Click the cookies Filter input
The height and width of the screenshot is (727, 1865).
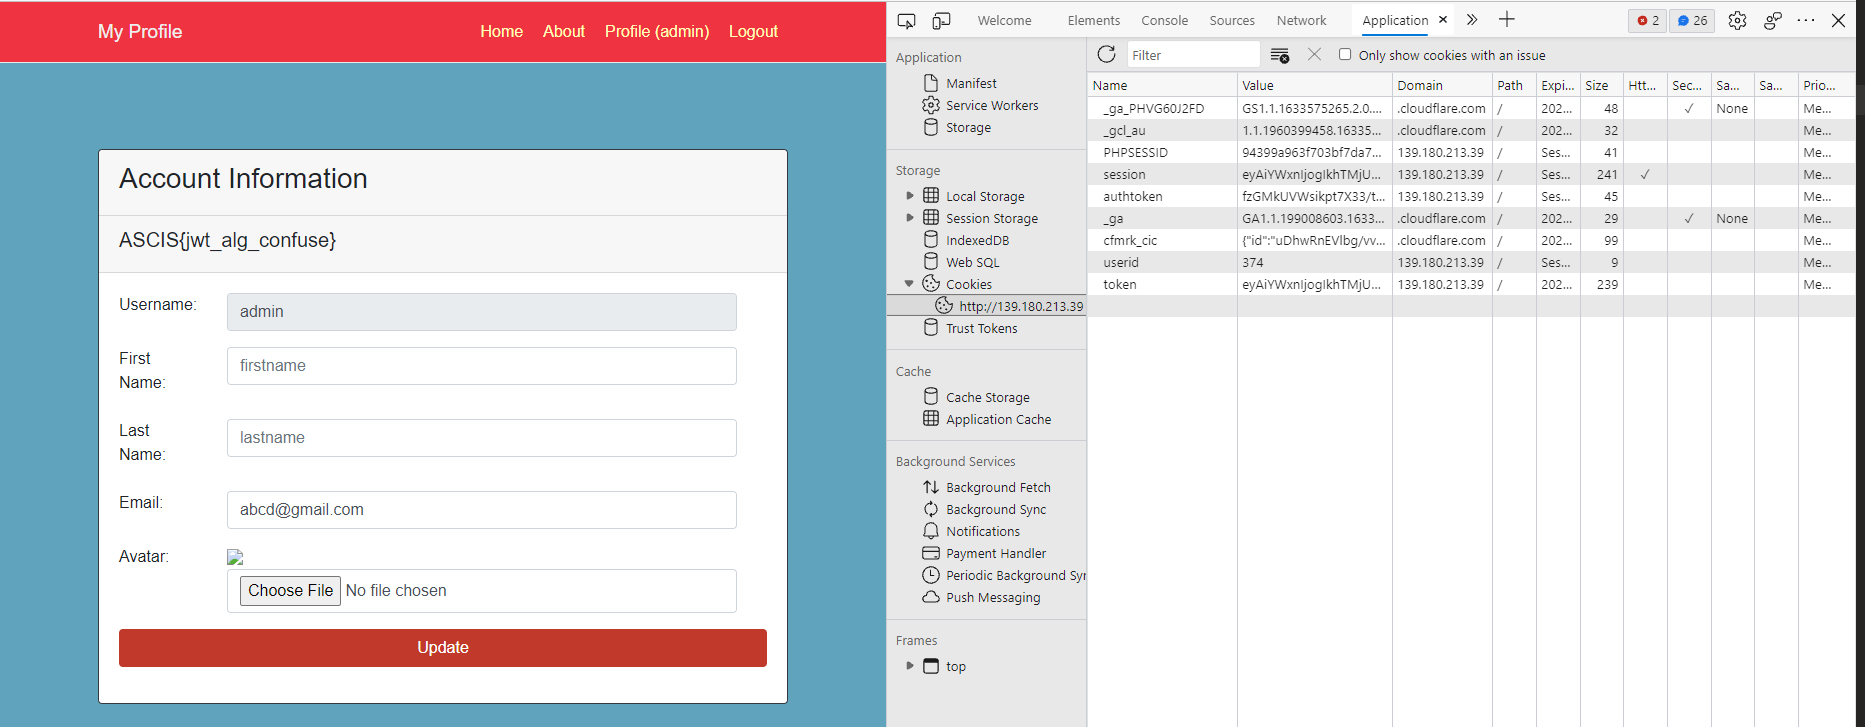click(1193, 55)
